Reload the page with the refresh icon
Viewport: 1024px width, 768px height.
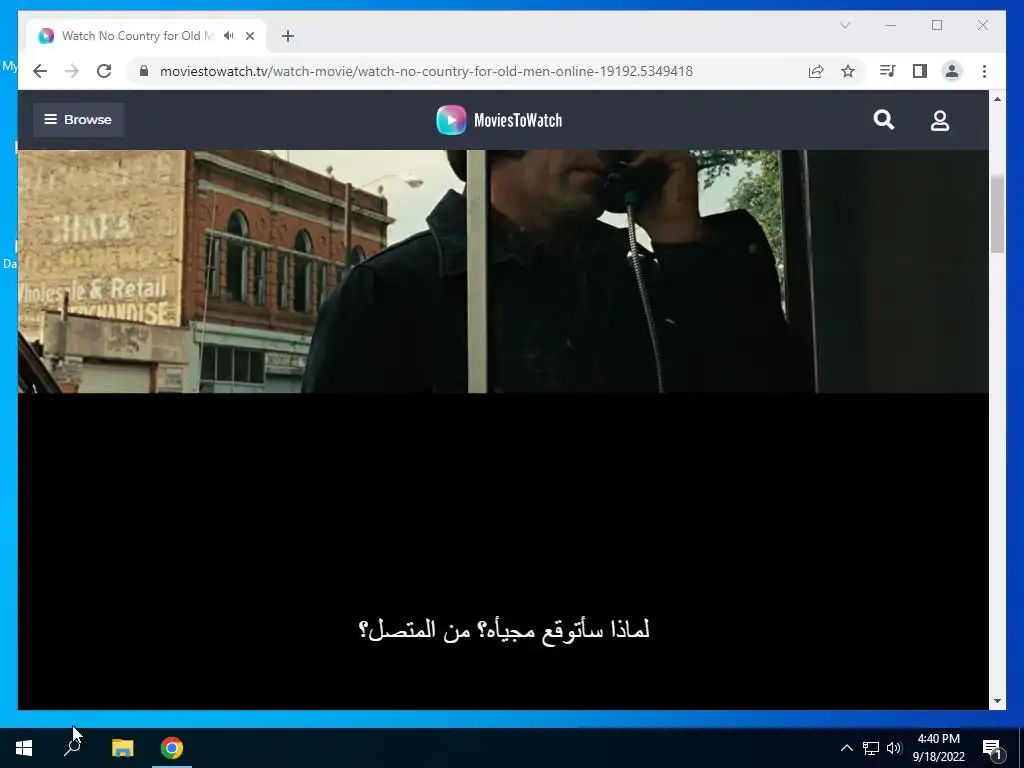coord(104,71)
